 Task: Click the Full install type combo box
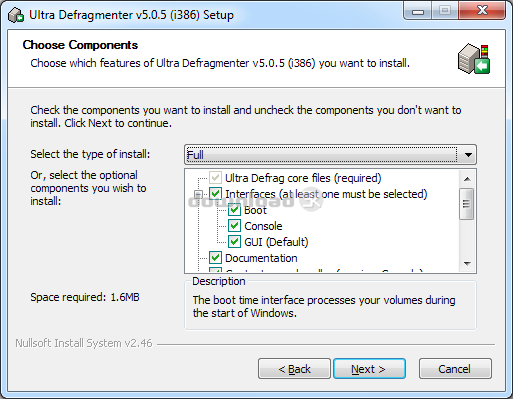coord(330,155)
